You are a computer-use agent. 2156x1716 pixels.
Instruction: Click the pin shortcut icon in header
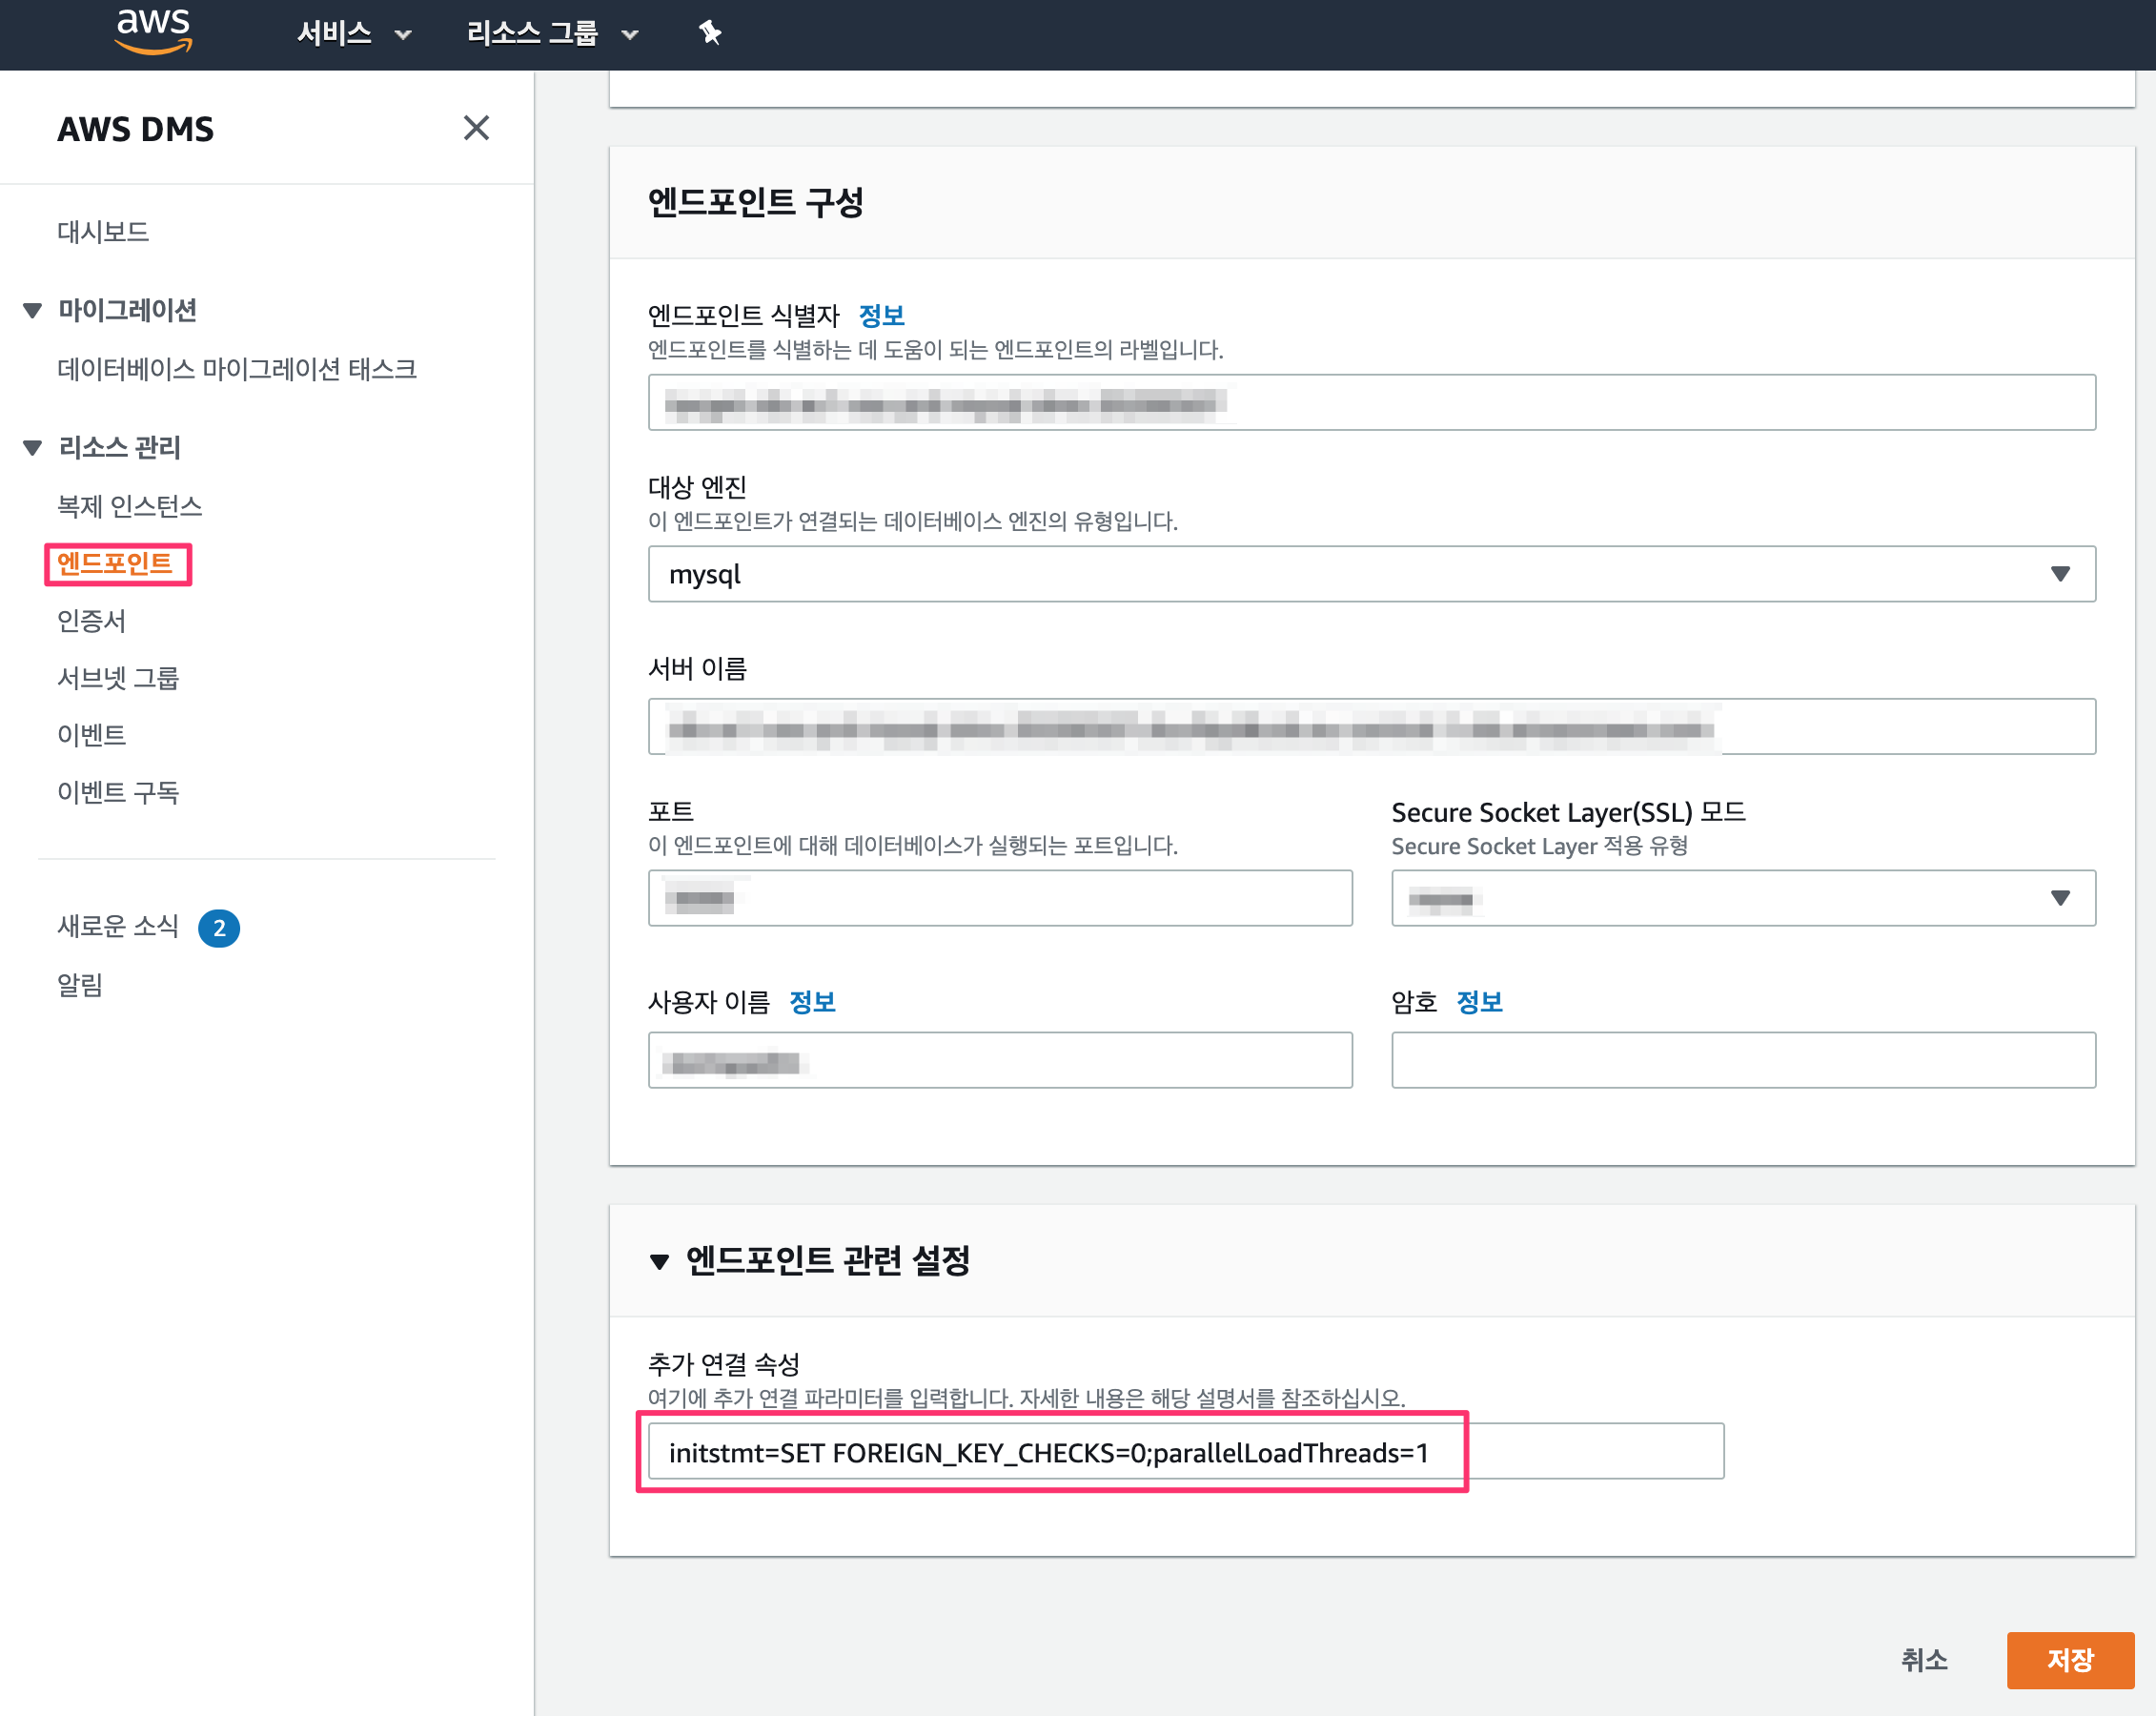click(709, 33)
